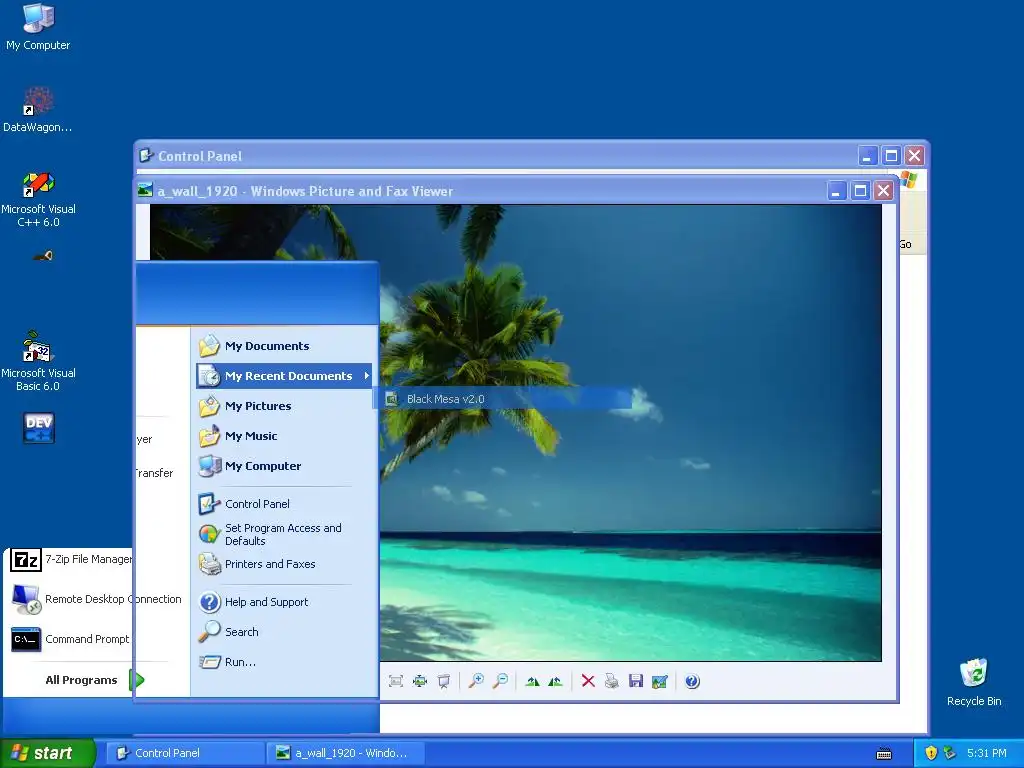Minimize the Picture and Fax Viewer window

point(837,191)
